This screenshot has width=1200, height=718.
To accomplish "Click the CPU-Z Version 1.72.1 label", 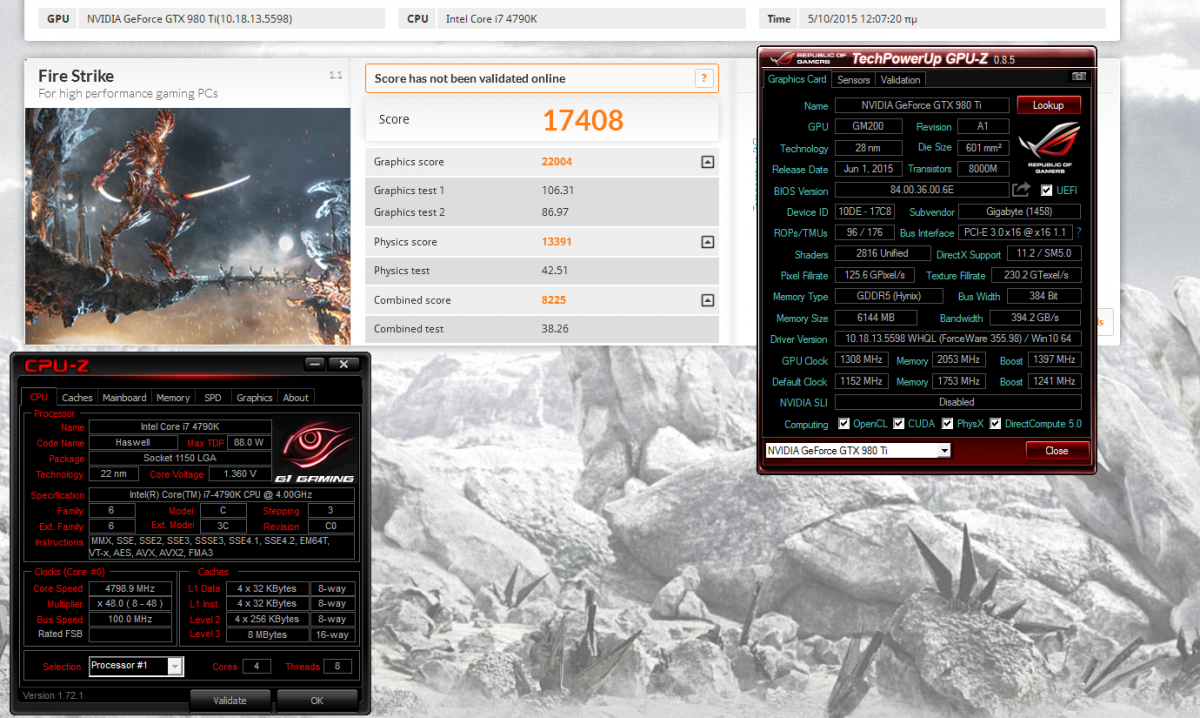I will pos(53,695).
